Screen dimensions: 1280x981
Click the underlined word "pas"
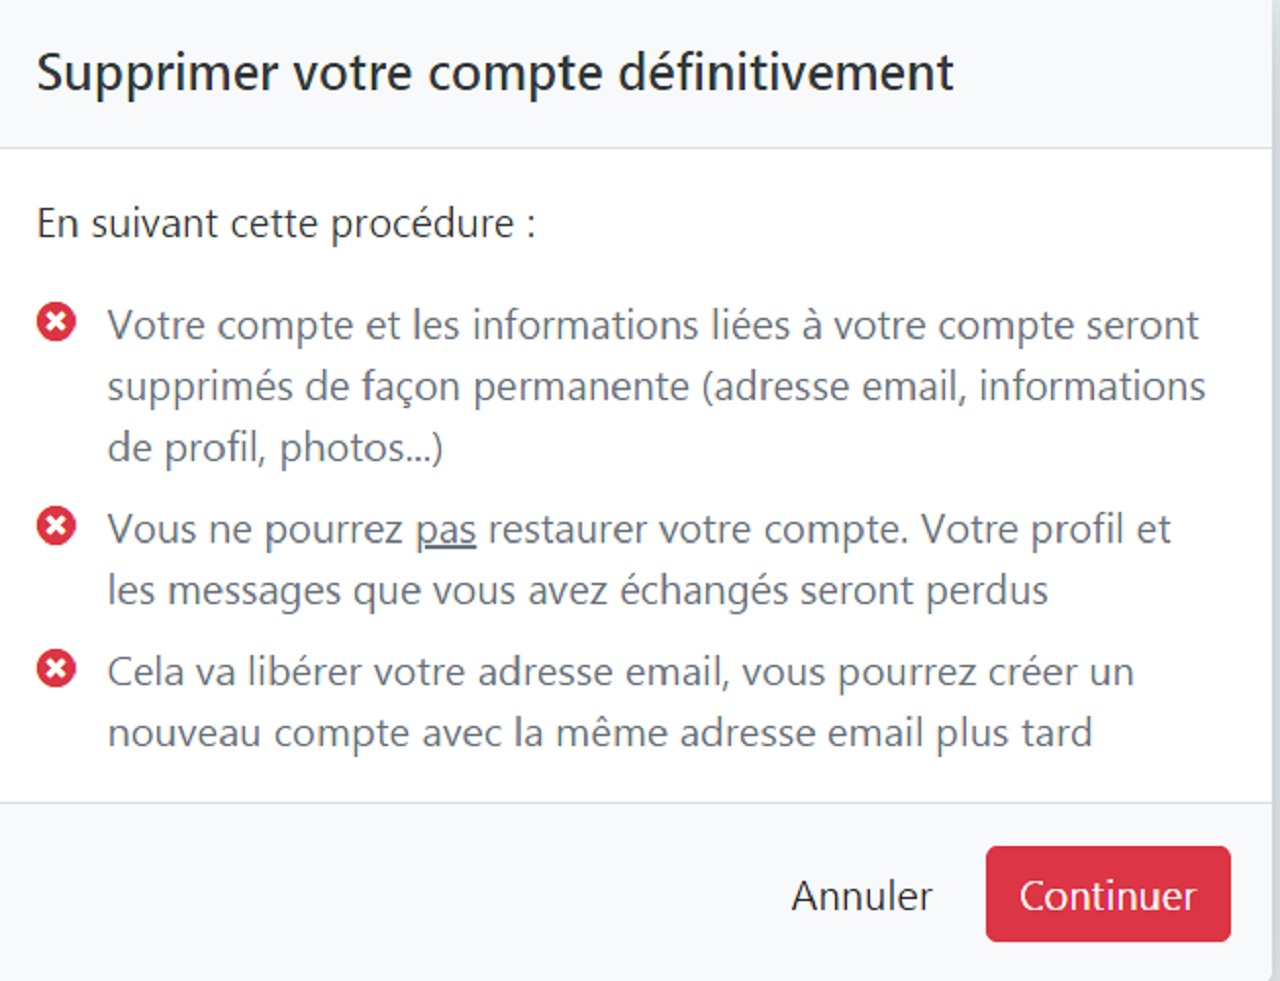pos(445,530)
